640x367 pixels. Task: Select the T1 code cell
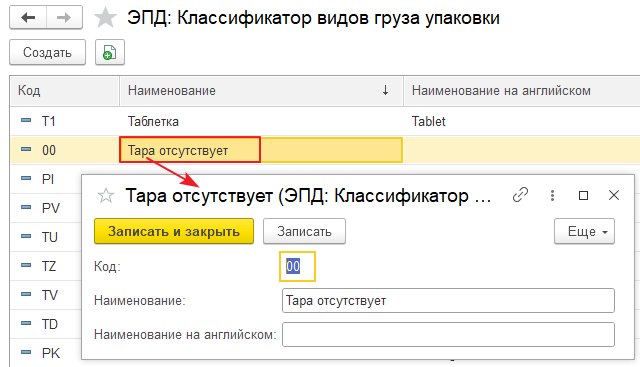pos(49,121)
